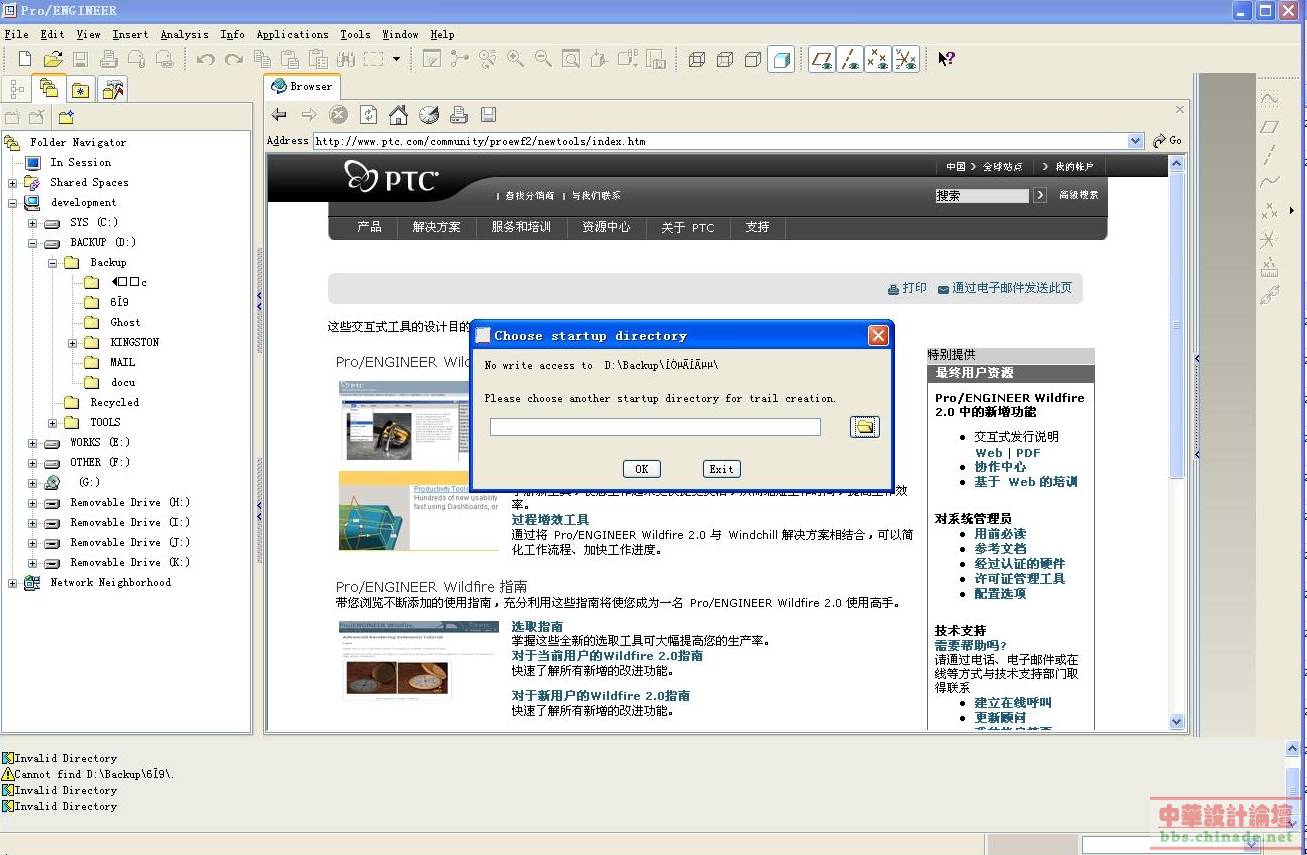Open the Insert menu
The height and width of the screenshot is (855, 1307).
[x=130, y=34]
